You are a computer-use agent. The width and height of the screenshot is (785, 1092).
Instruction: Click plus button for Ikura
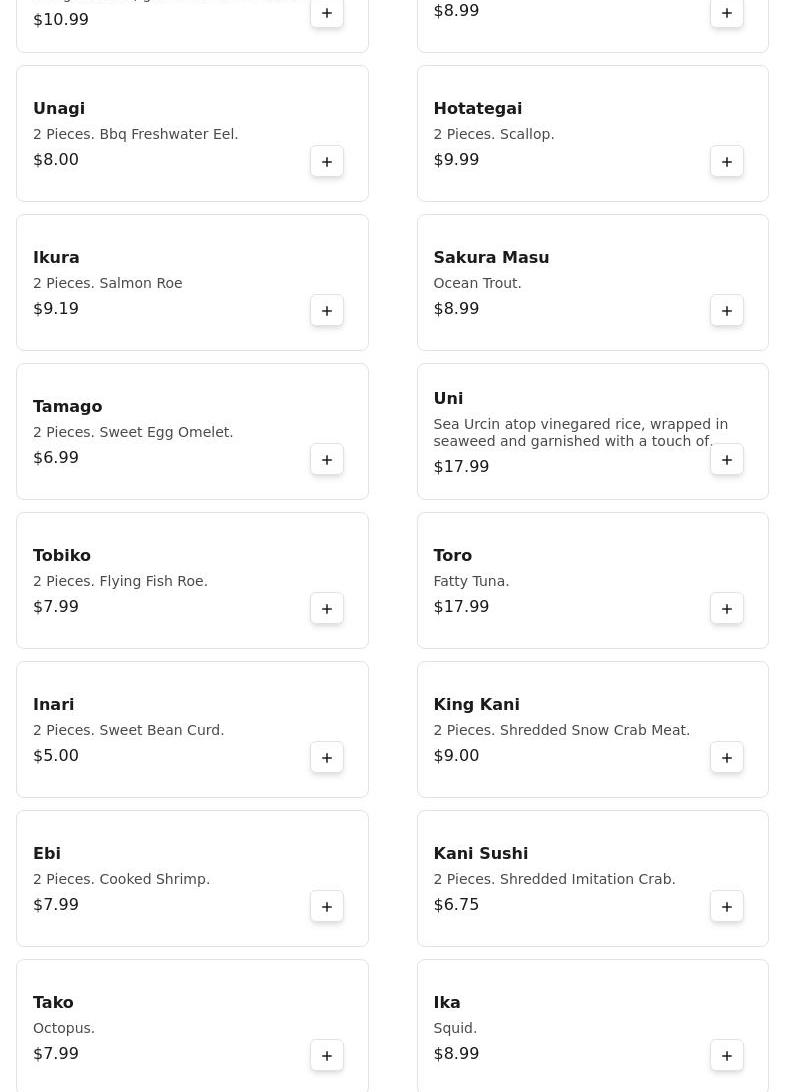click(x=327, y=311)
